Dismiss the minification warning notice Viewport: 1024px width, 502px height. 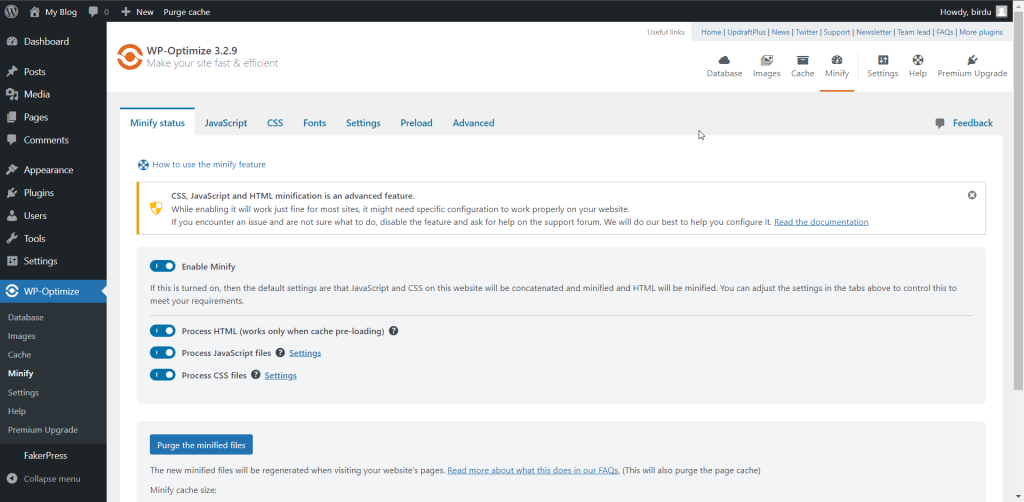[972, 195]
